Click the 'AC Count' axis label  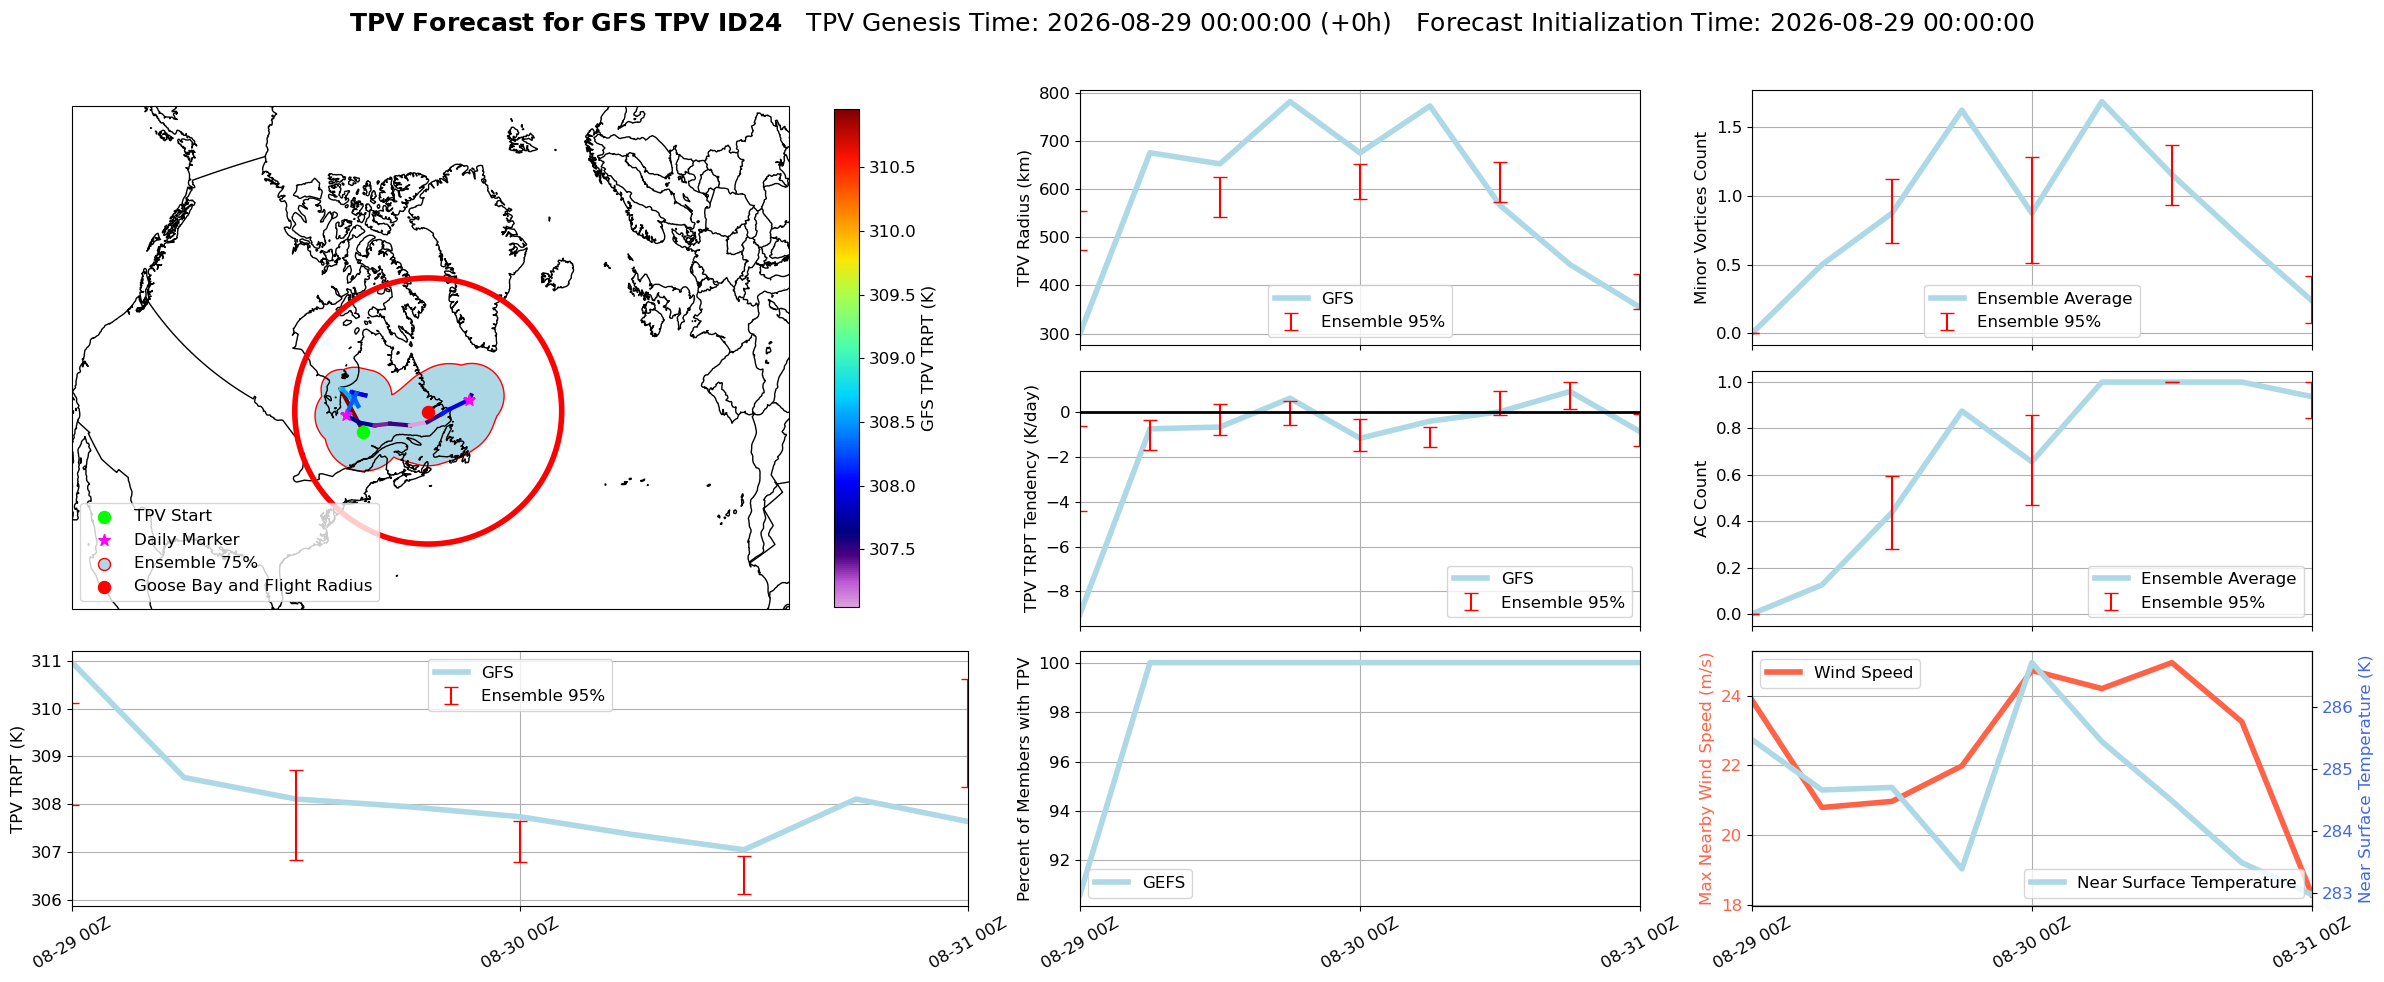coord(1701,499)
